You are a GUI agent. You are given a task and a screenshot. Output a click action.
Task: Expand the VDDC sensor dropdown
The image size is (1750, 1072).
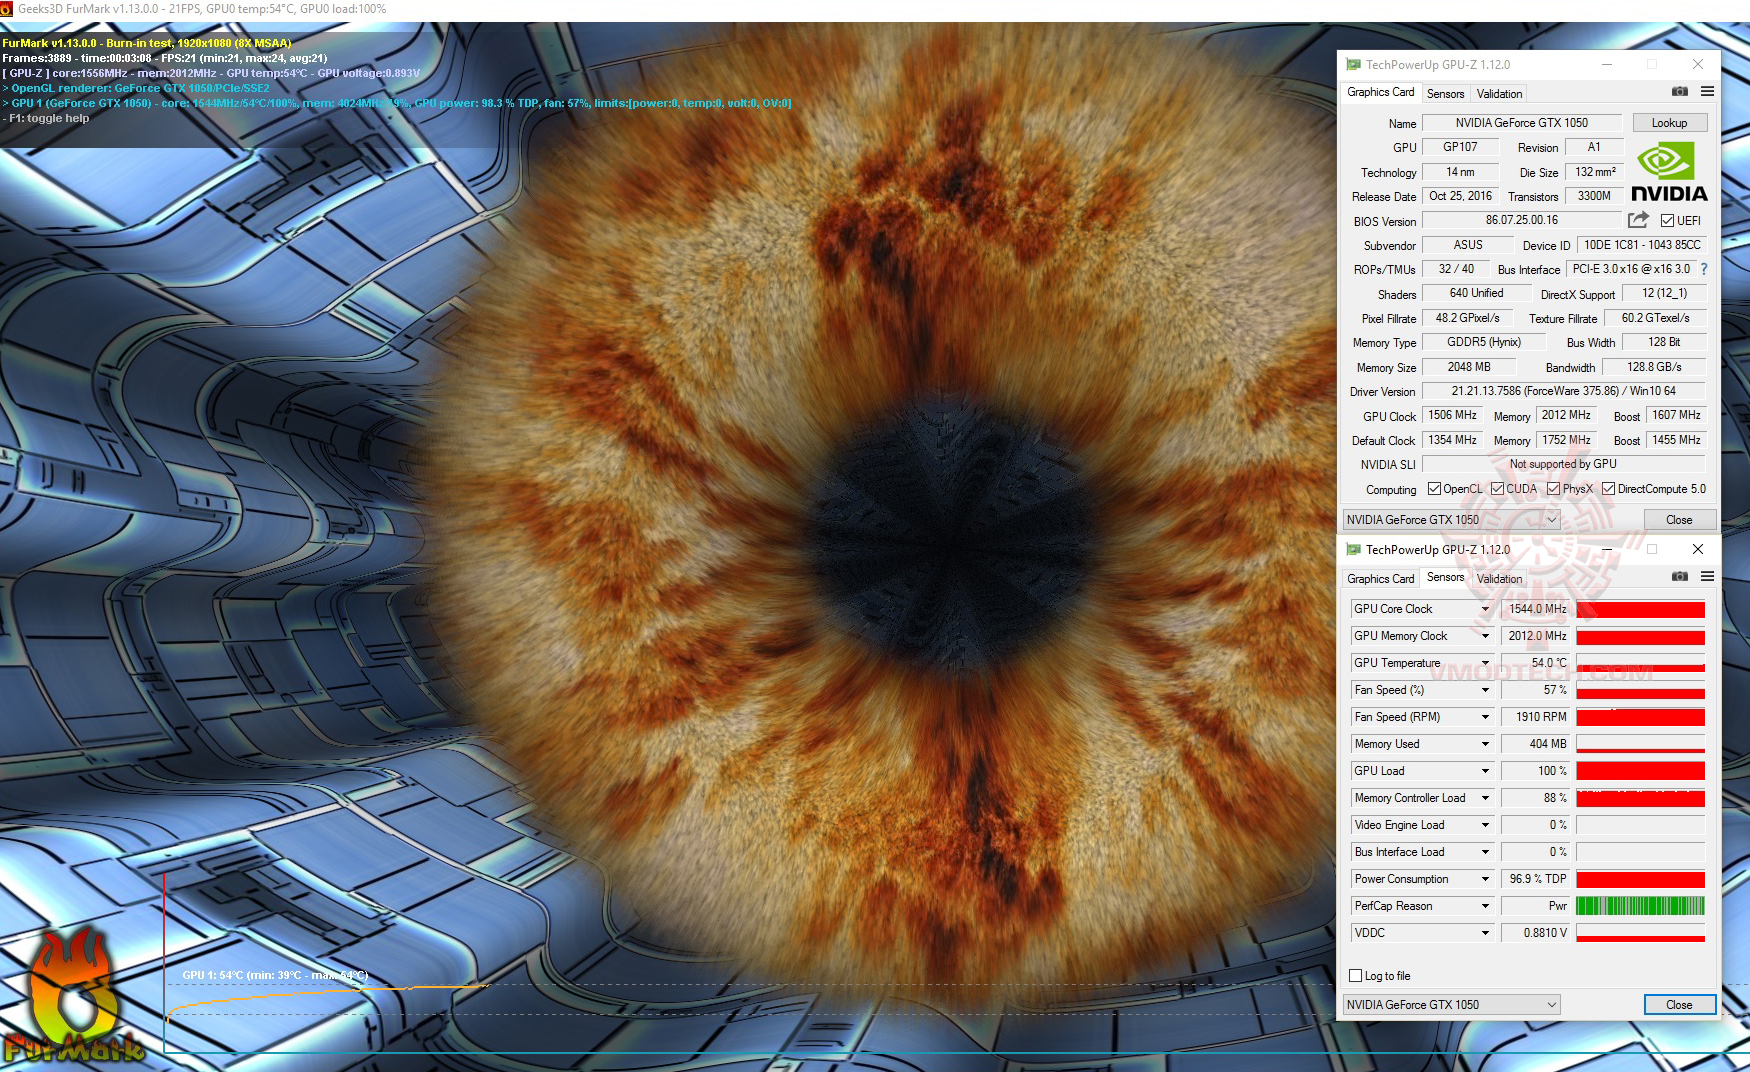click(1485, 933)
